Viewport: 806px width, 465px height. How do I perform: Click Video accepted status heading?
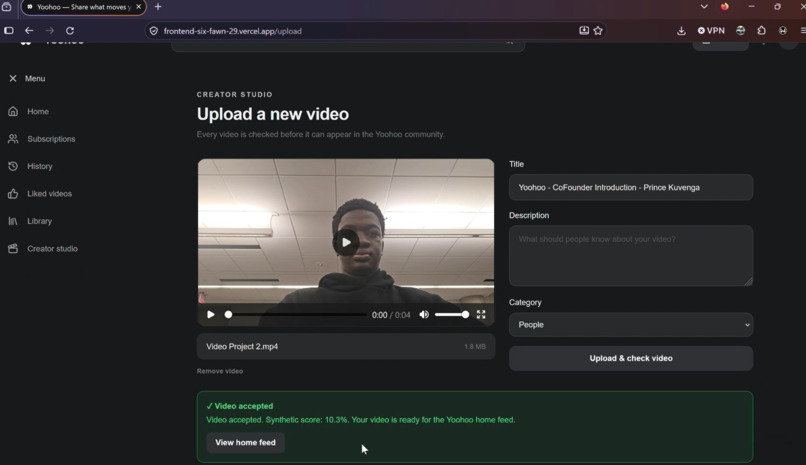(240, 406)
